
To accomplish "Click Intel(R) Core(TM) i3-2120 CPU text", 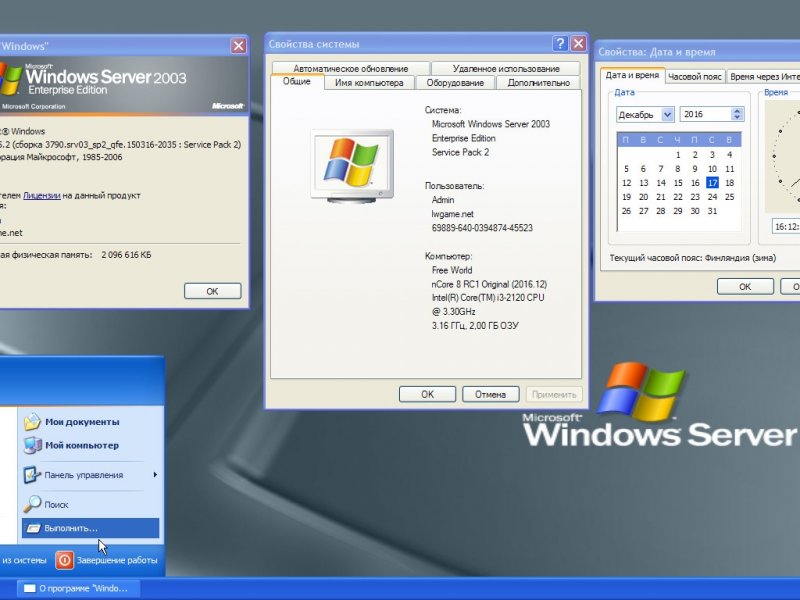I will coord(488,297).
